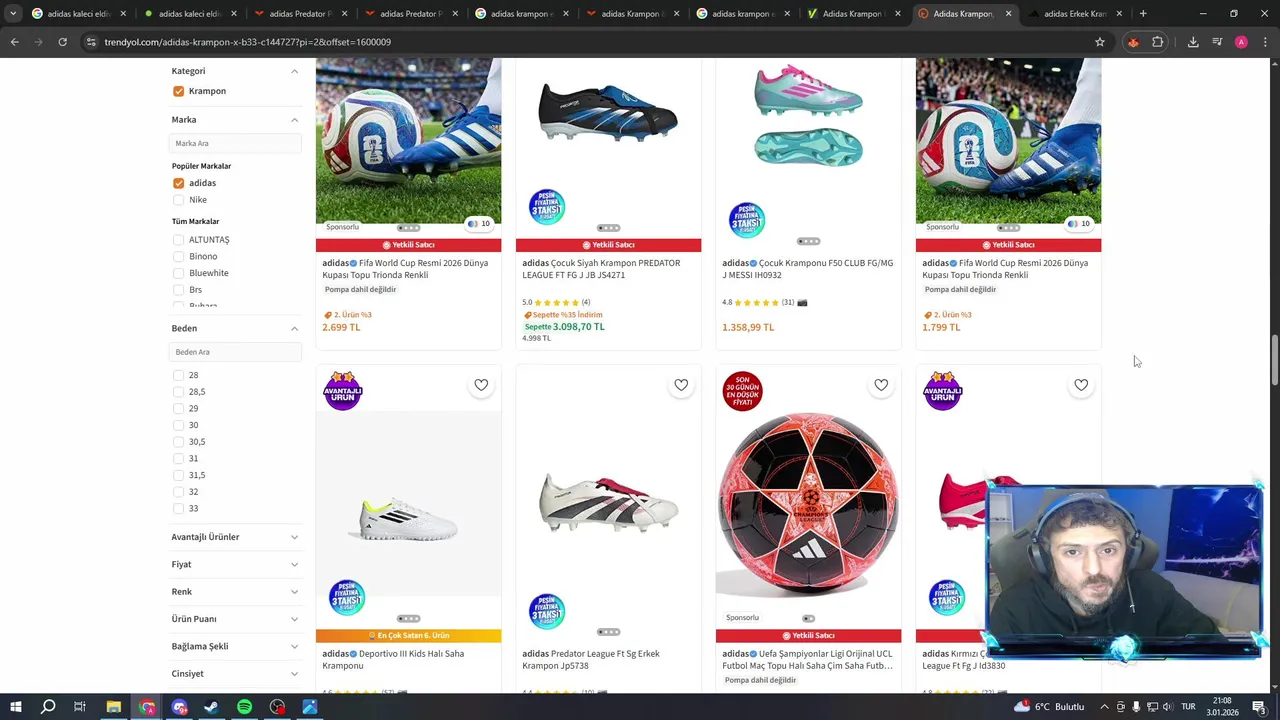This screenshot has width=1280, height=720.
Task: Bookmark this page with the star icon
Action: 1100,42
